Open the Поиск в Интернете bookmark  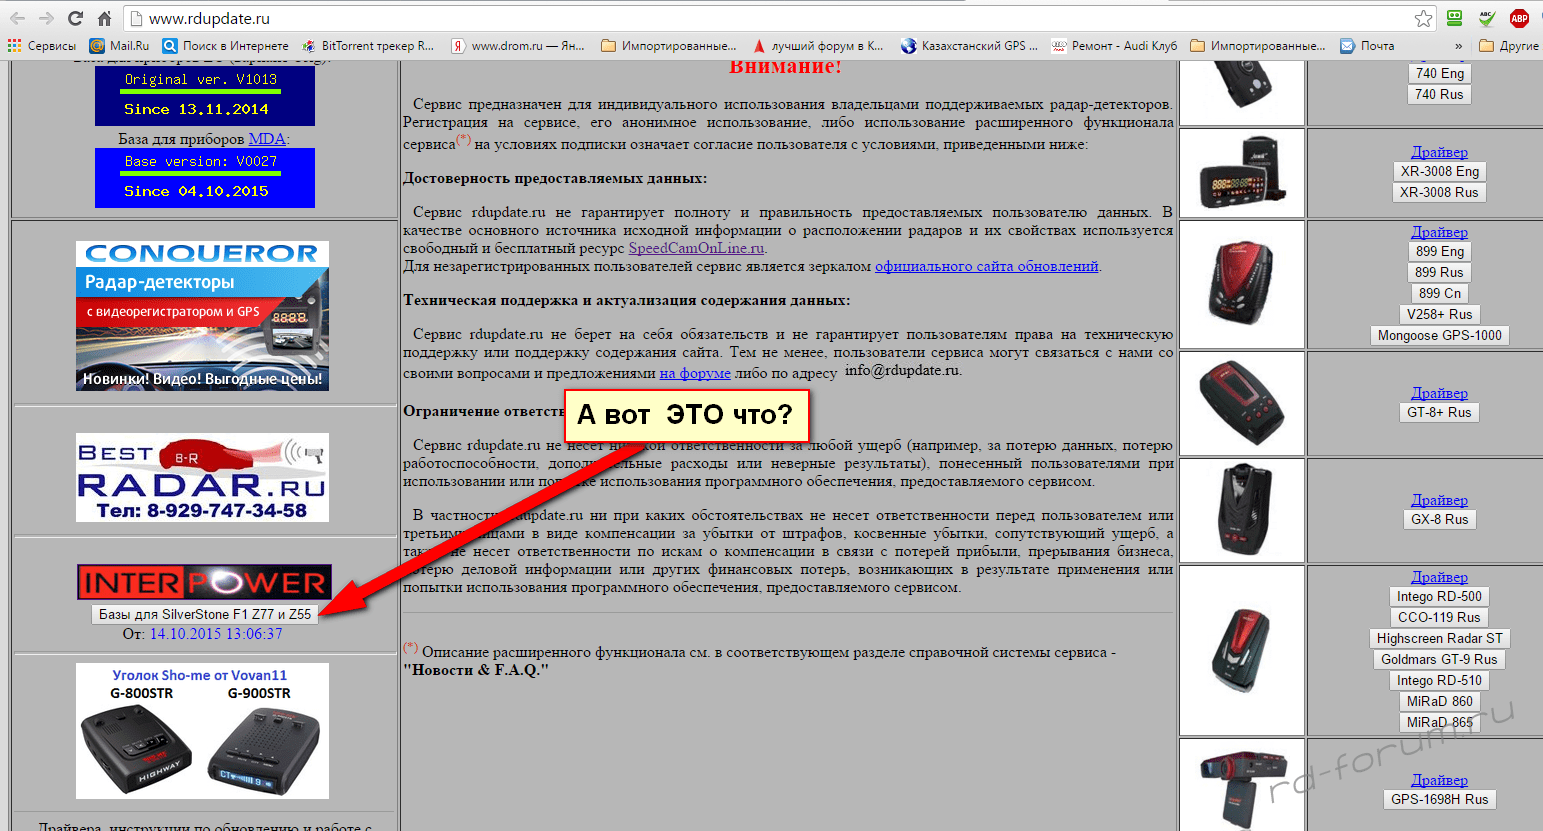[225, 46]
